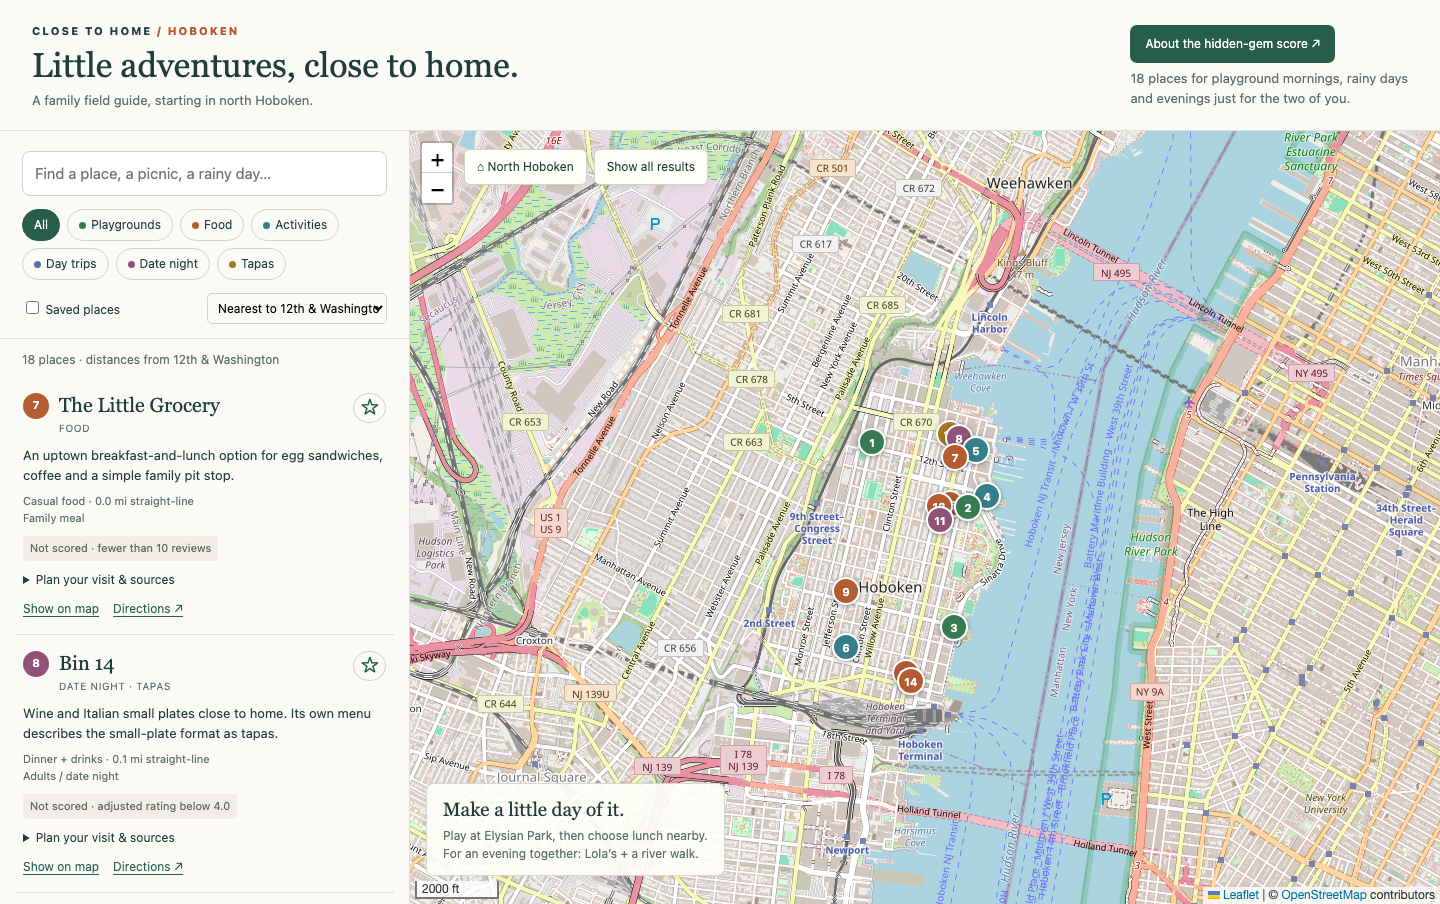Expand Plan your visit for The Little Grocery
Image resolution: width=1440 pixels, height=904 pixels.
click(99, 580)
